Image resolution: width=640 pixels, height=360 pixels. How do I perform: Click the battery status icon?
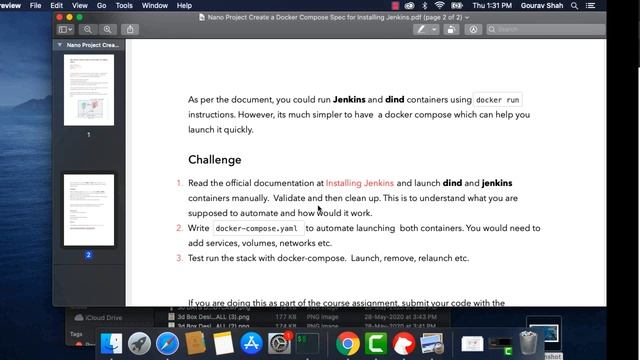point(457,6)
